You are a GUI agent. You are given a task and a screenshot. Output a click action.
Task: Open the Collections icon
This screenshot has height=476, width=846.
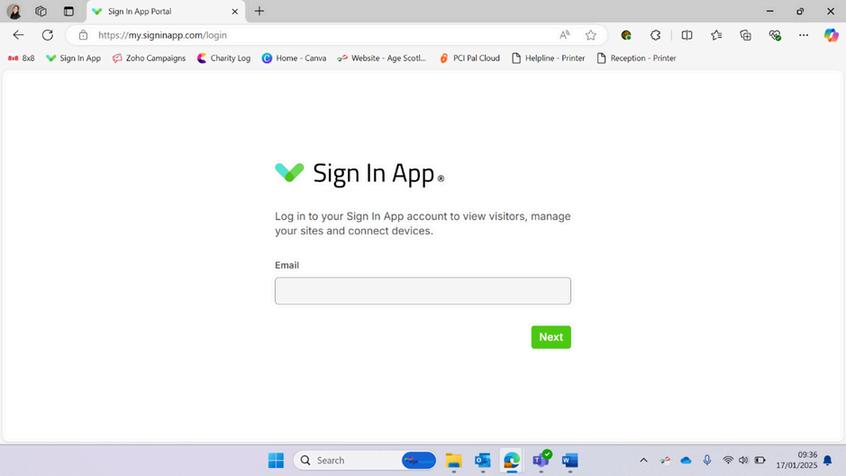[746, 35]
